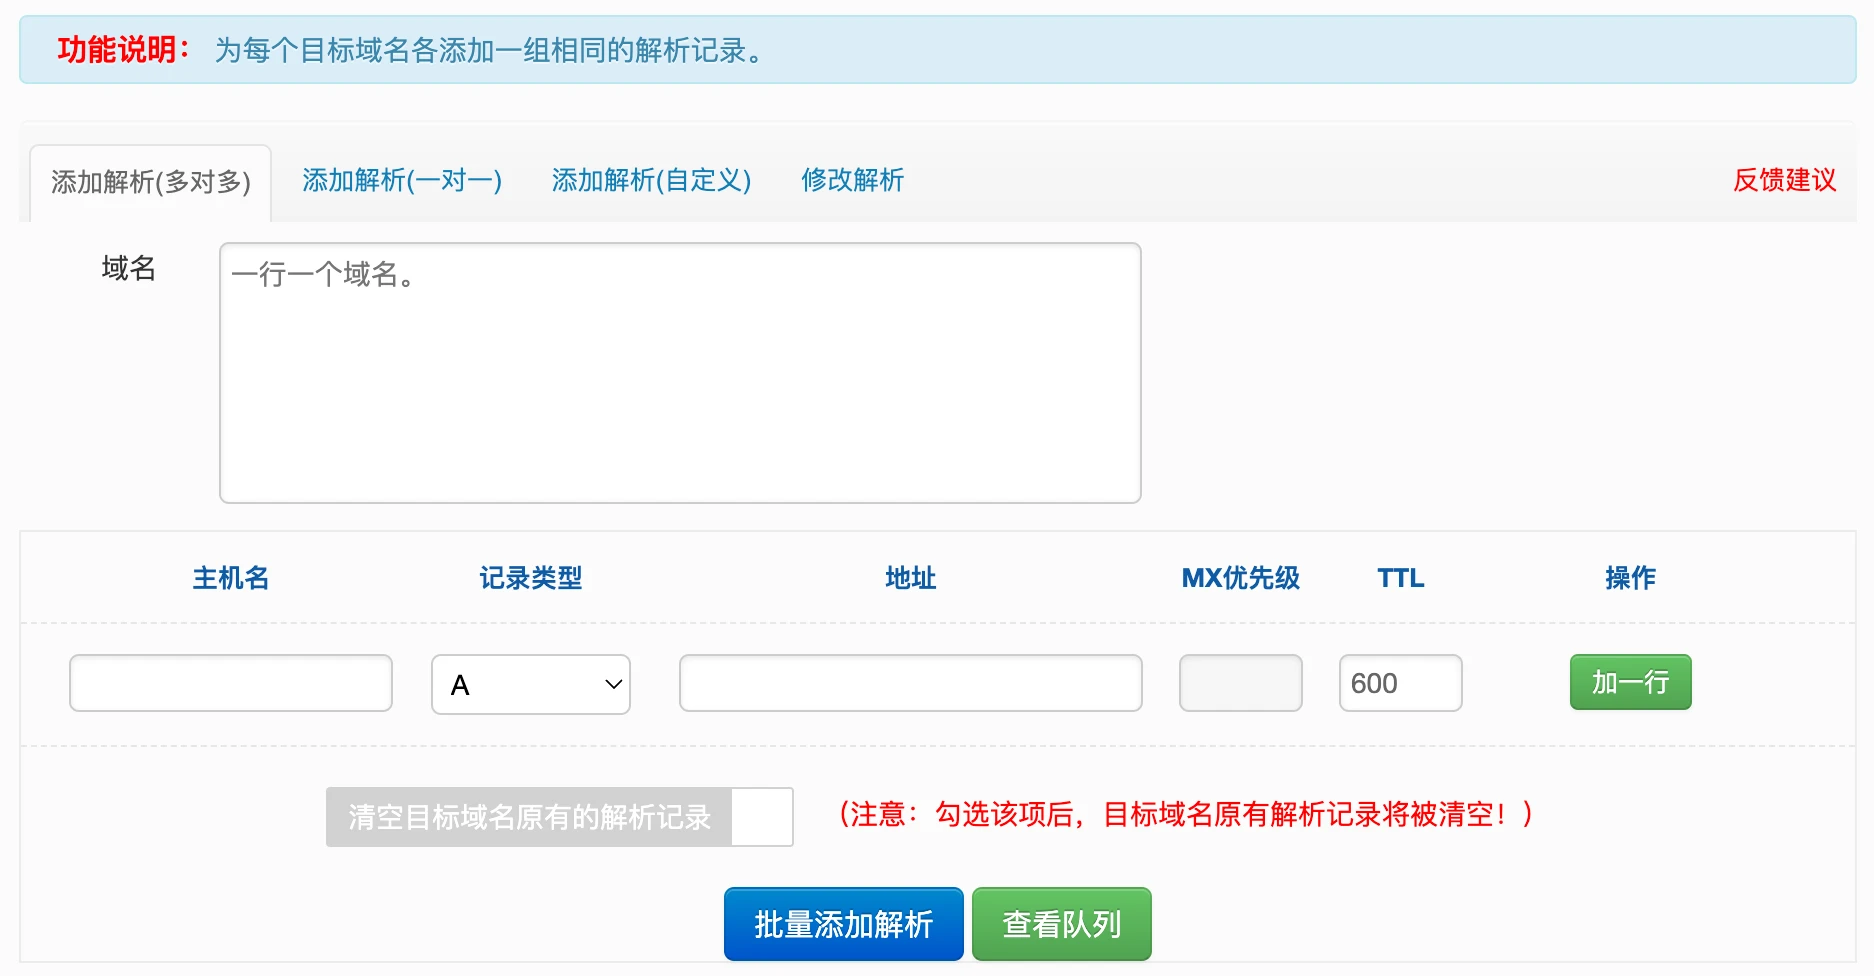Go to the 修改解析 tab

pos(852,180)
